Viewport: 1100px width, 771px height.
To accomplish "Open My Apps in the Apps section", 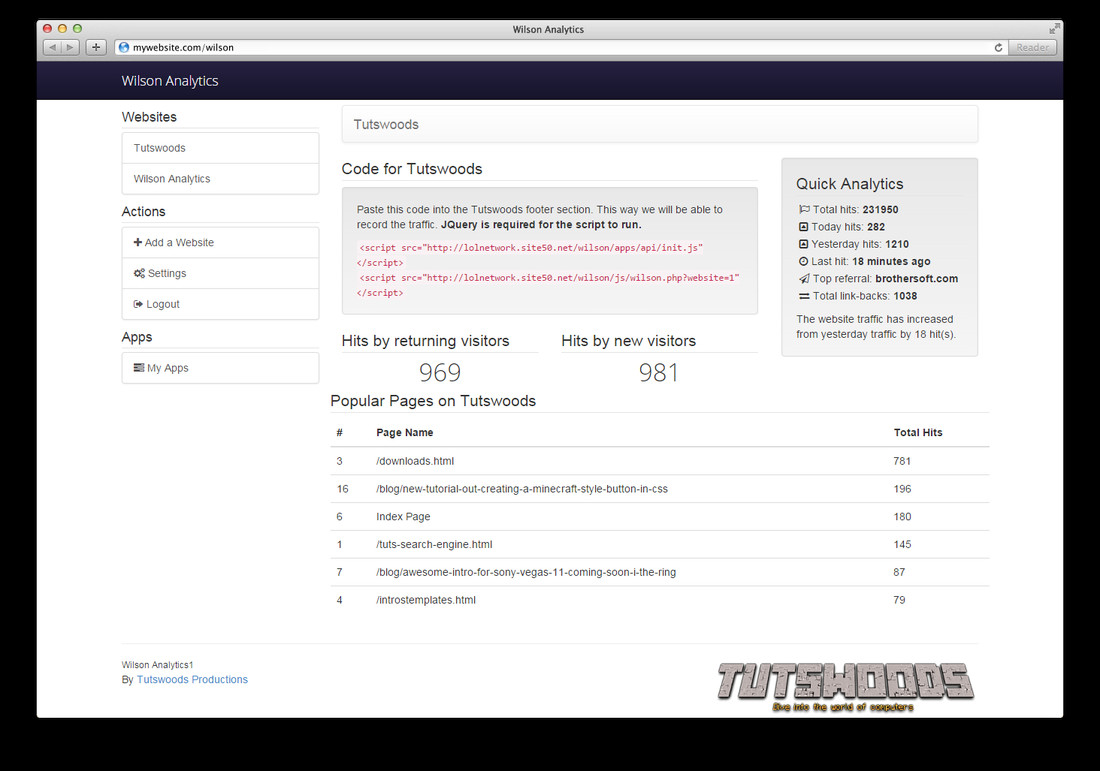I will 220,368.
